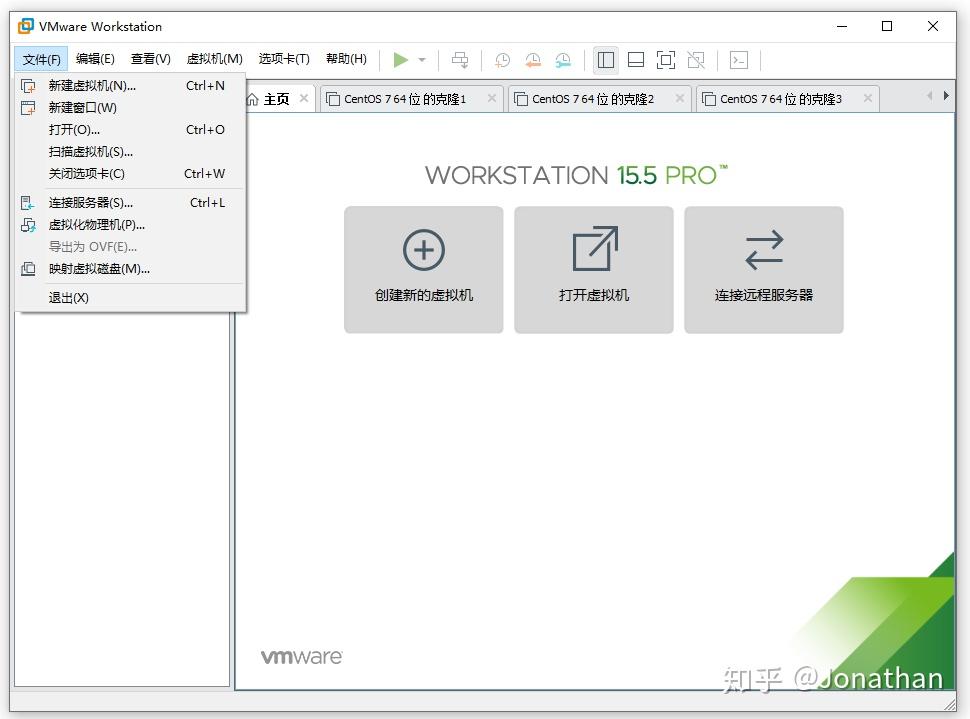Select 虚拟化物理机(P)... menu entry
Image resolution: width=970 pixels, height=719 pixels.
131,225
